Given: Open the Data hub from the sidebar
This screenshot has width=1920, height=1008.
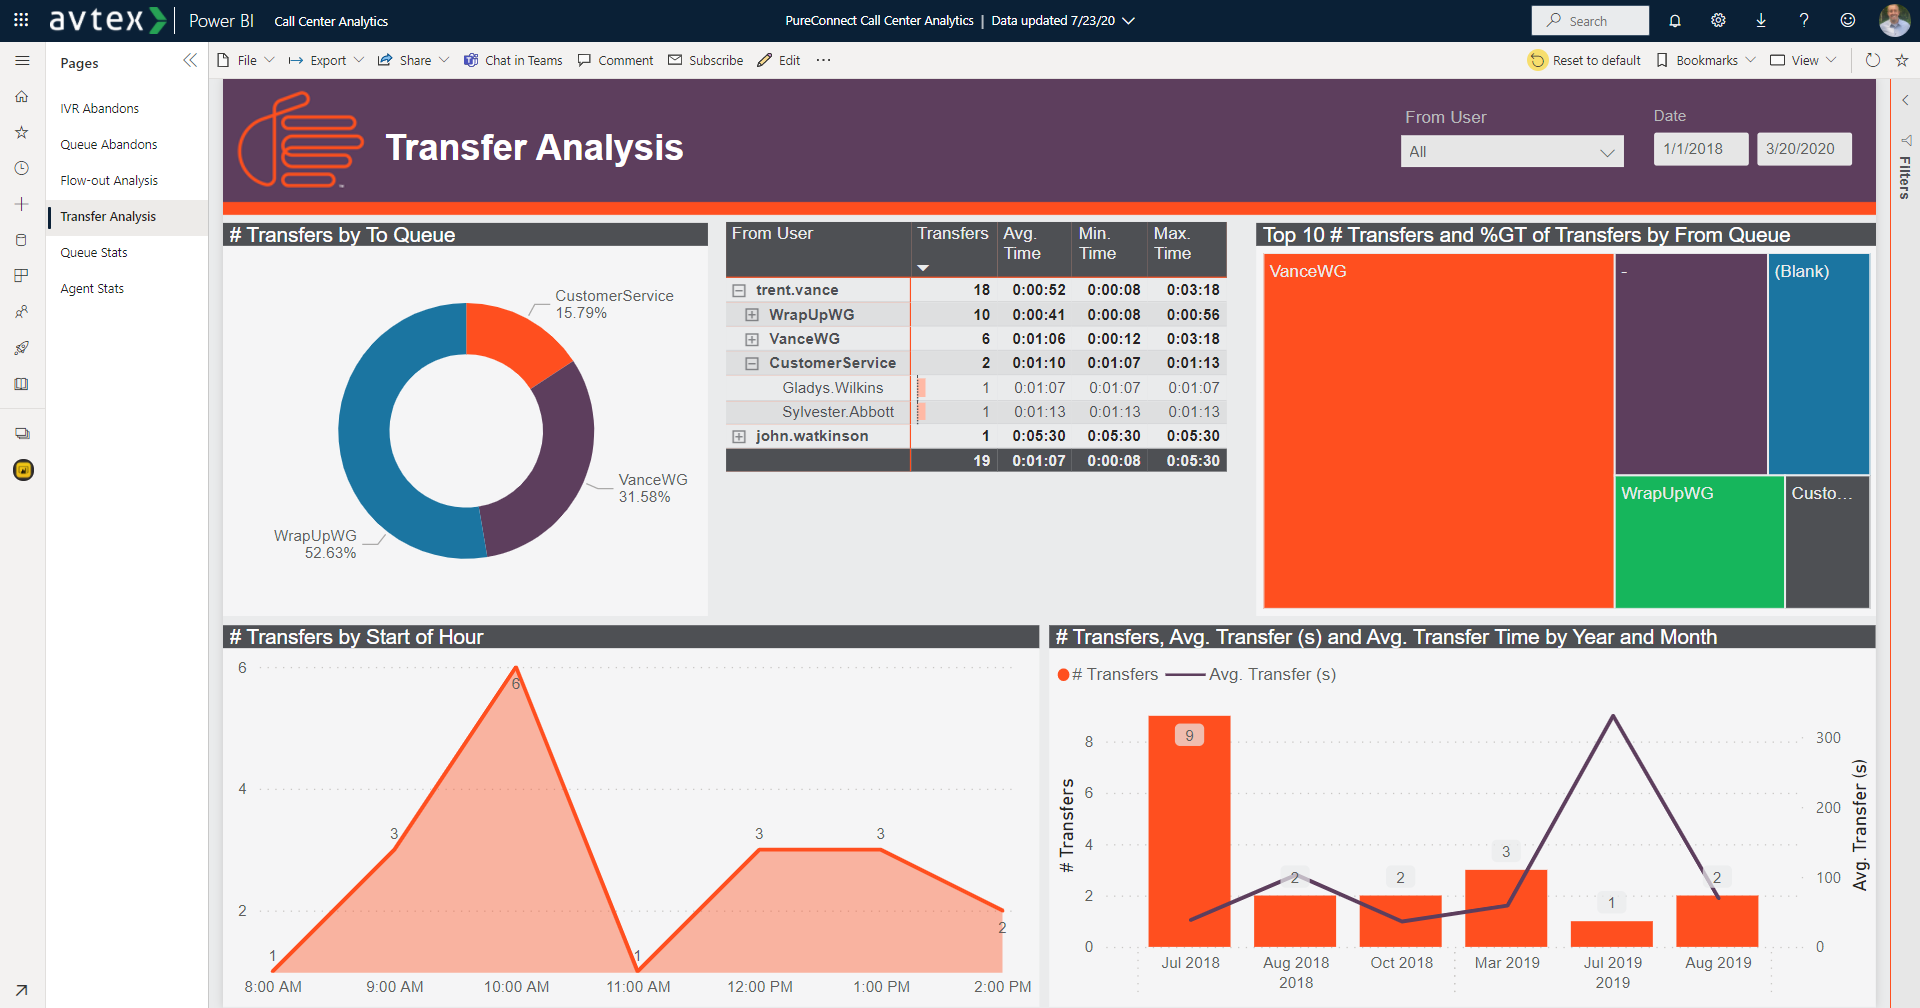Looking at the screenshot, I should point(22,240).
